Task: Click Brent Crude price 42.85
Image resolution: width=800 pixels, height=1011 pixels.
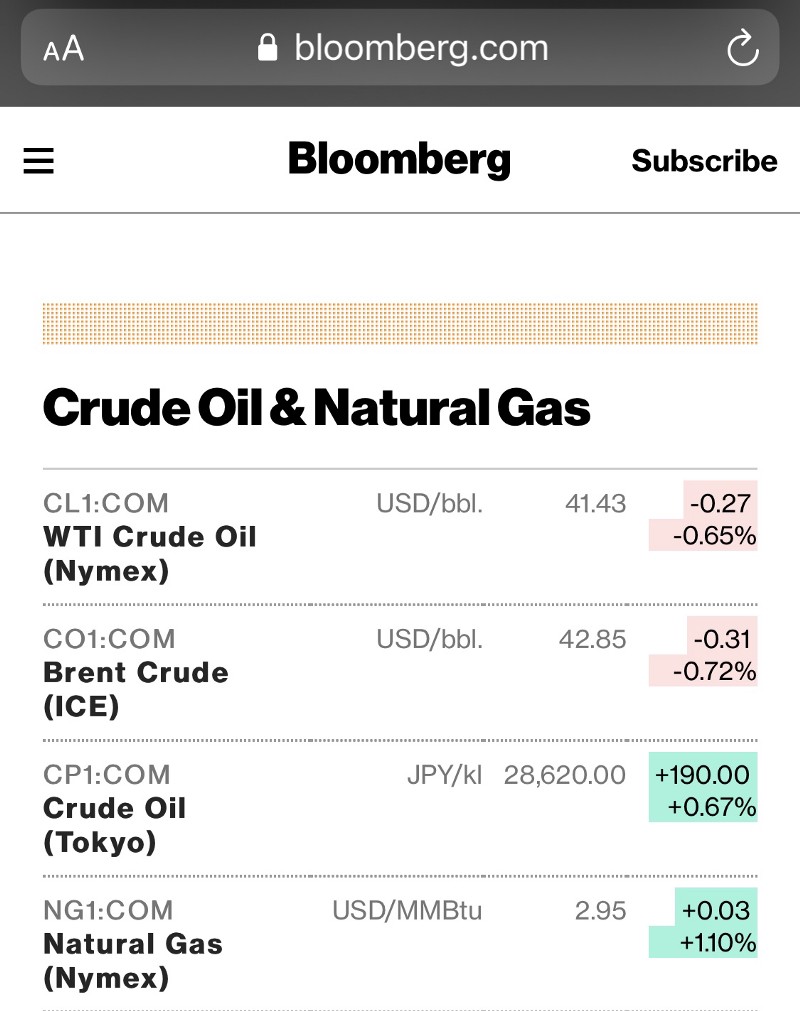Action: pyautogui.click(x=592, y=639)
